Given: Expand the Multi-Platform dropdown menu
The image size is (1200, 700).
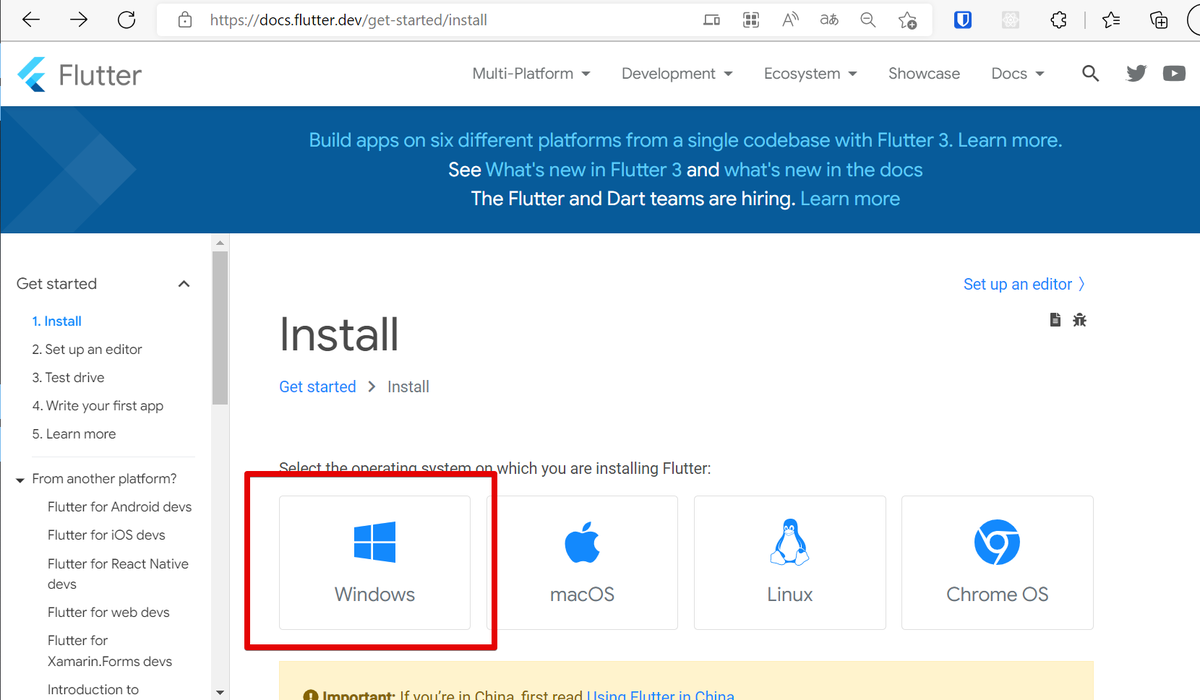Looking at the screenshot, I should tap(531, 73).
